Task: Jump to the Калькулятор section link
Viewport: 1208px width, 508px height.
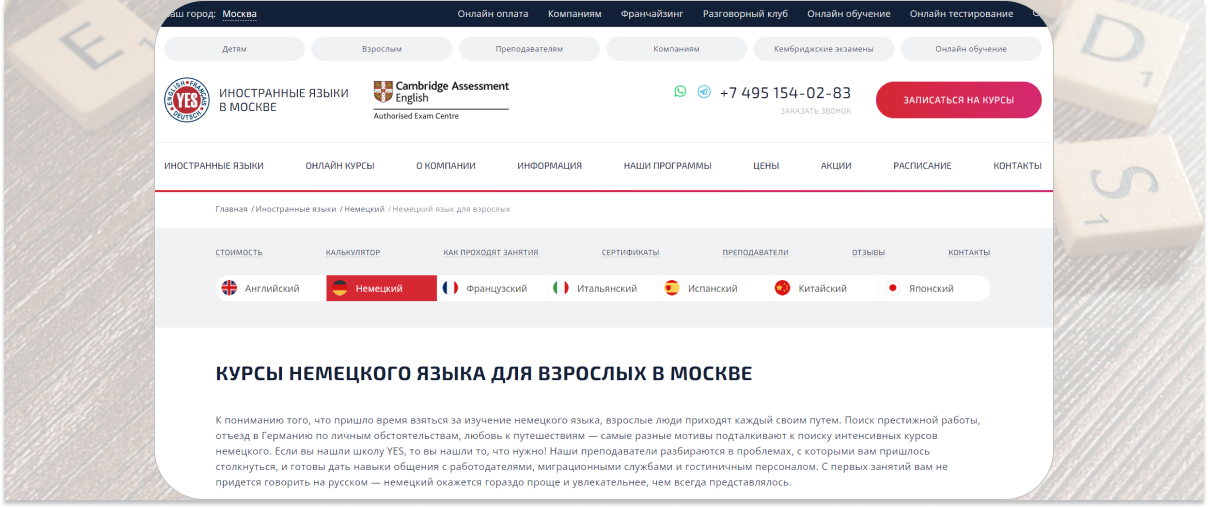Action: tap(353, 253)
